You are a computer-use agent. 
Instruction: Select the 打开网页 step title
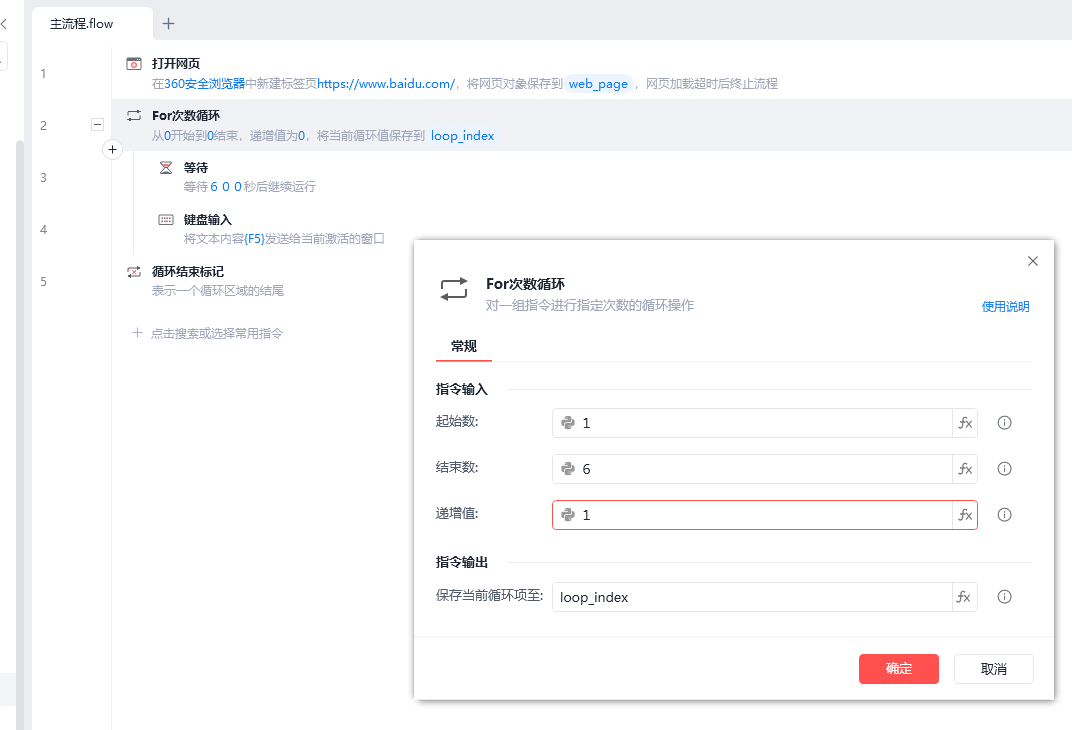(x=176, y=64)
